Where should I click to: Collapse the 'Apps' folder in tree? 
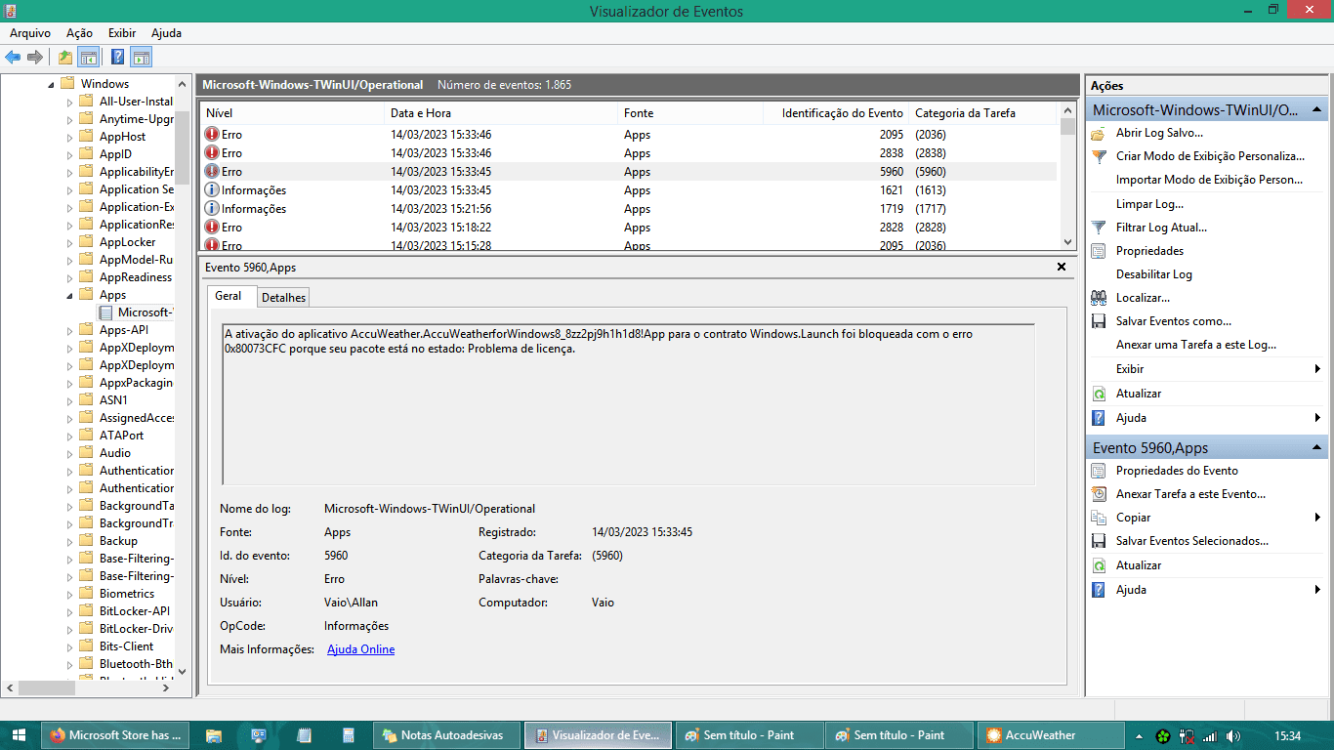tap(70, 295)
